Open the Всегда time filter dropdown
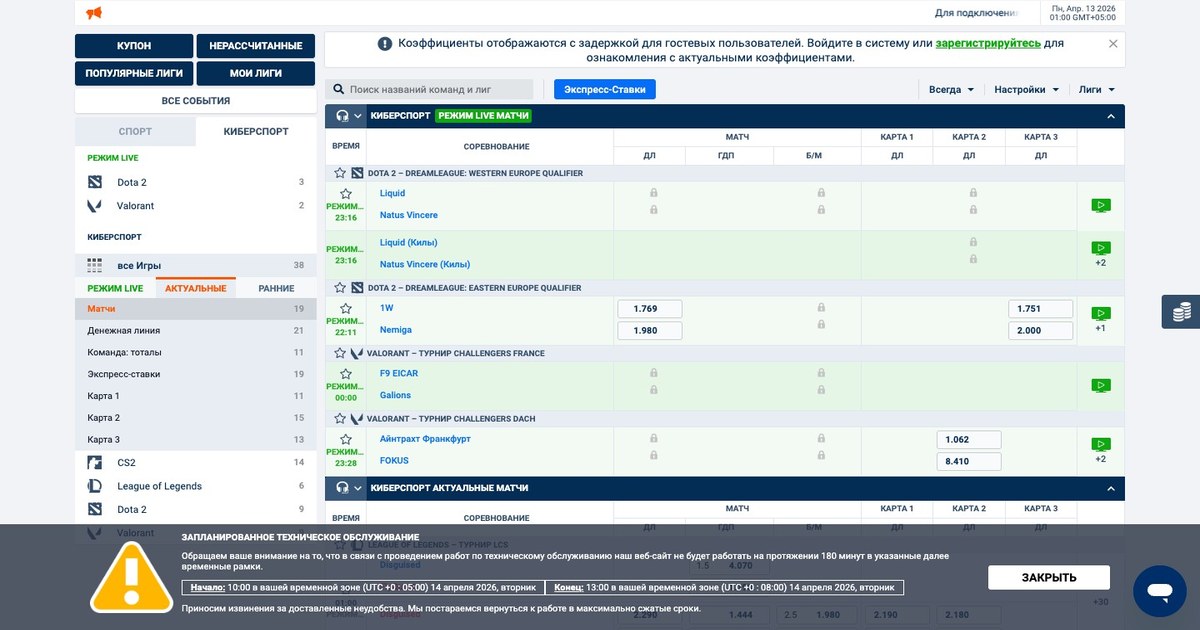1200x630 pixels. click(951, 89)
